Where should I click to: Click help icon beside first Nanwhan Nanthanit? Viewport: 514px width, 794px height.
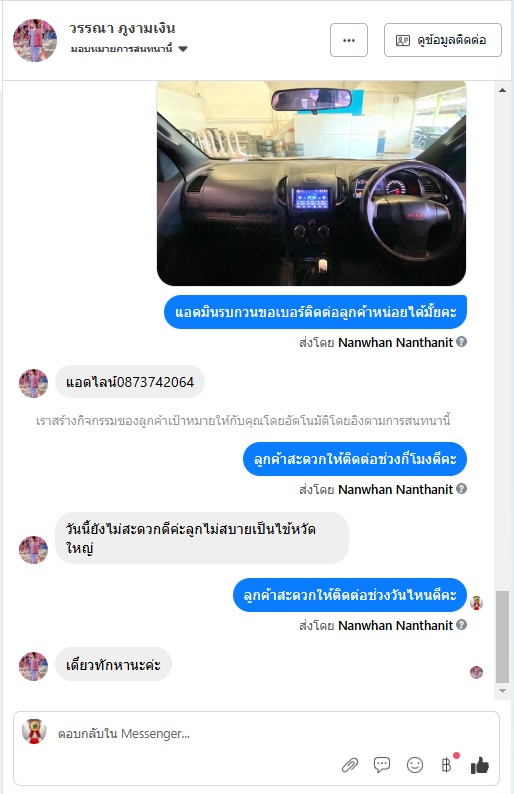click(461, 342)
